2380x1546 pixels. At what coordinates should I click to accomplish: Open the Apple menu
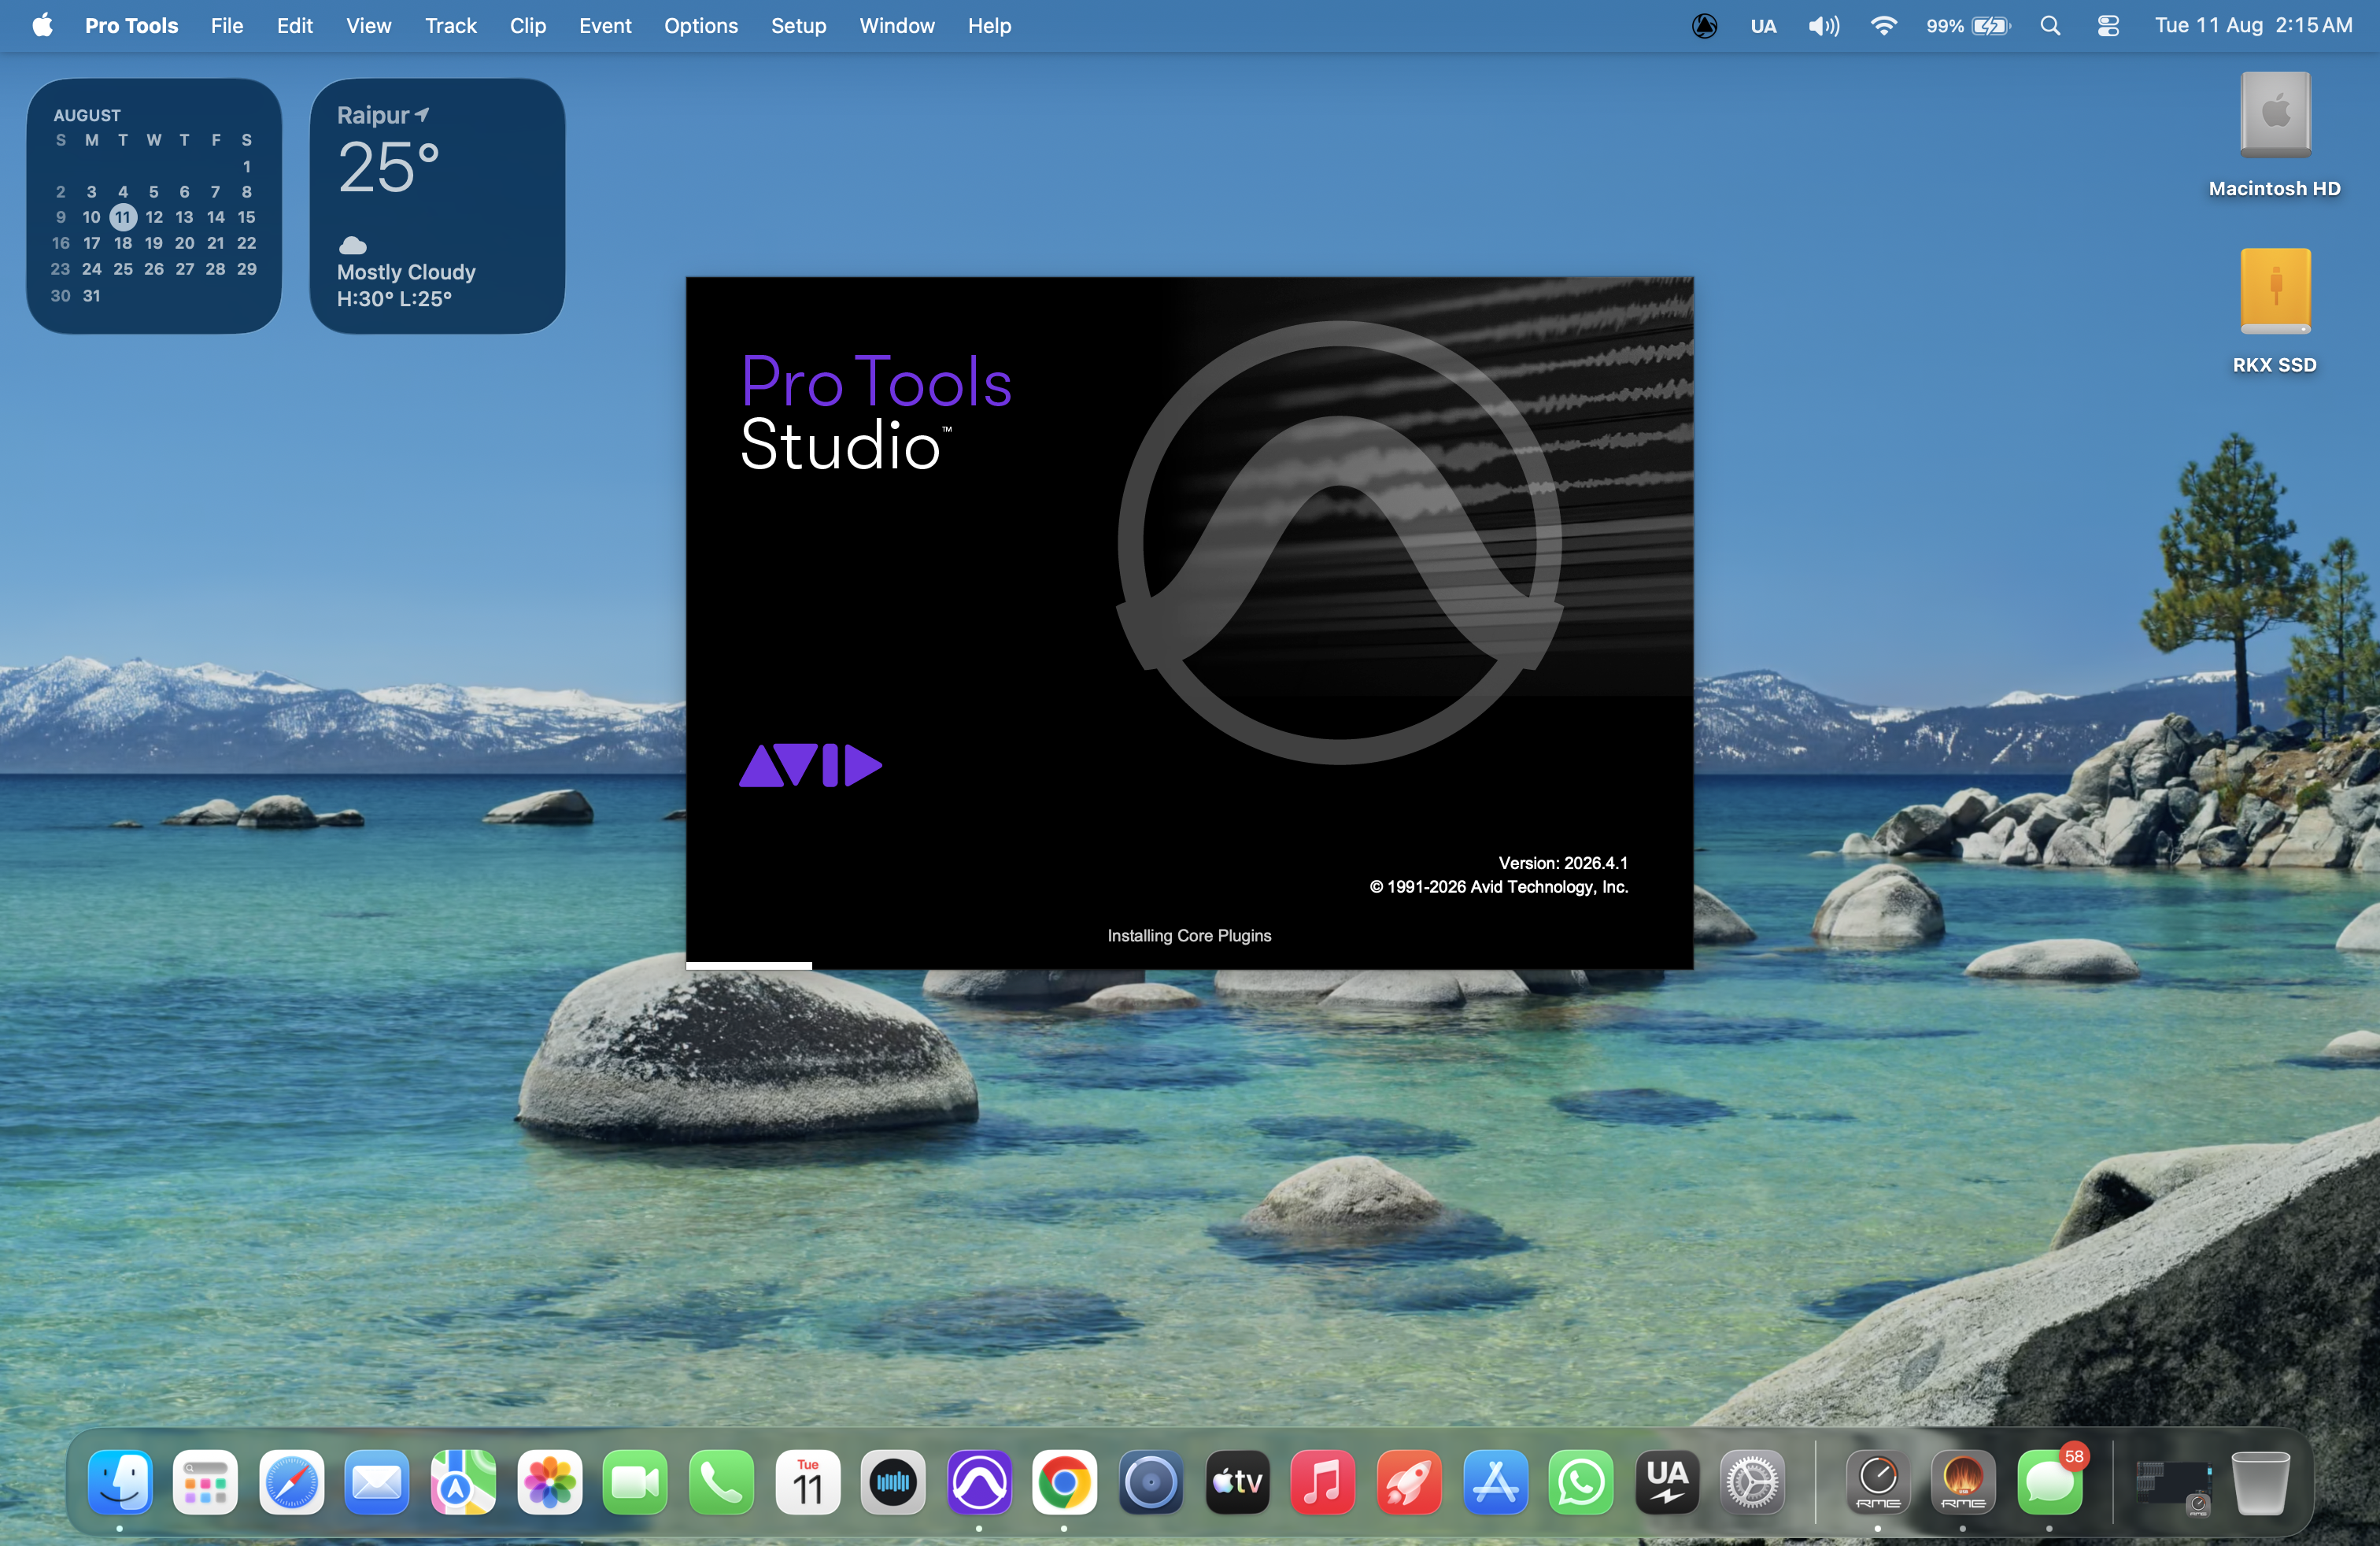[x=42, y=25]
